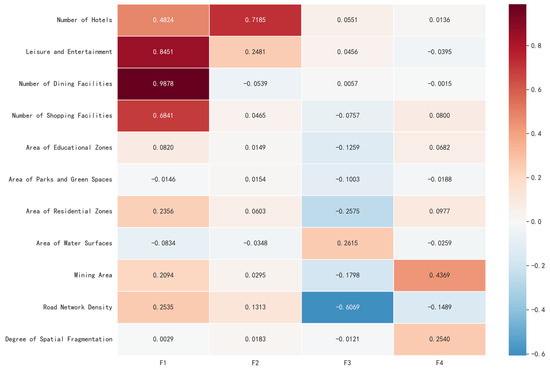550x370 pixels.
Task: Select the -0.6069 Road Network Density cell
Action: pos(348,307)
